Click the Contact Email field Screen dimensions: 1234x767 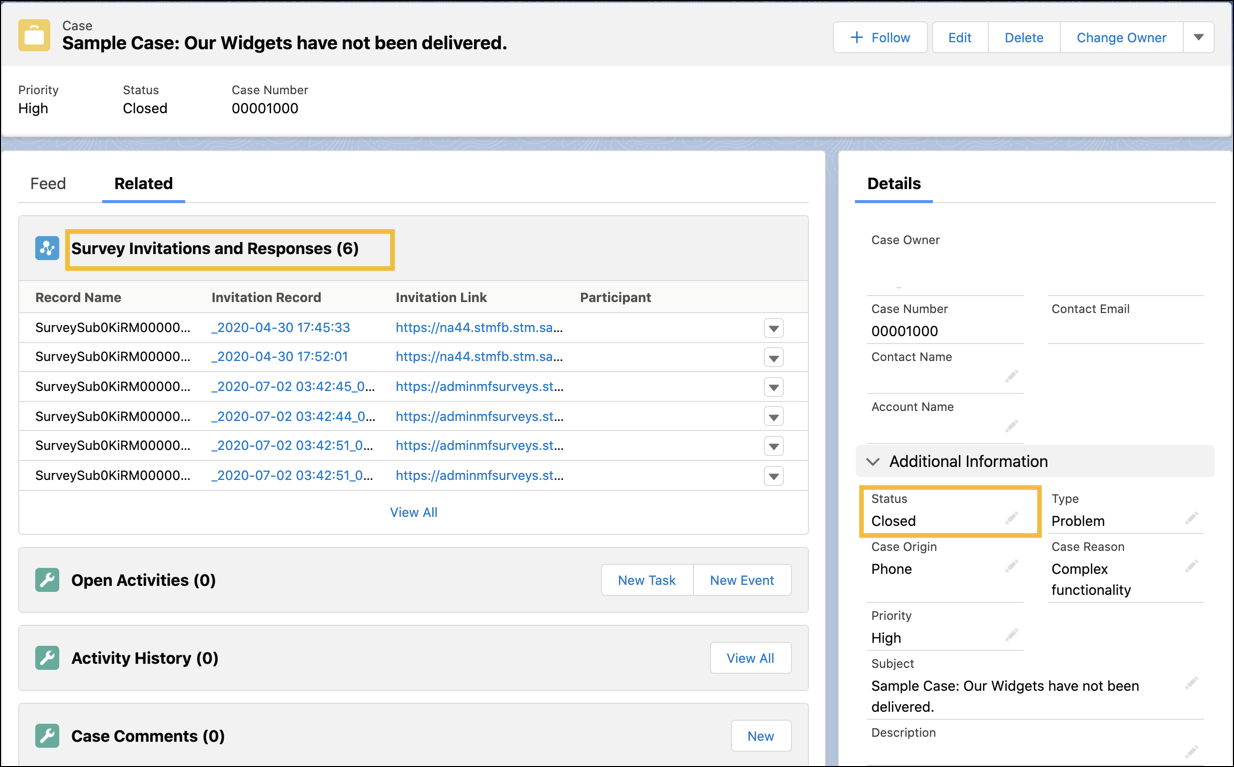[x=1125, y=320]
